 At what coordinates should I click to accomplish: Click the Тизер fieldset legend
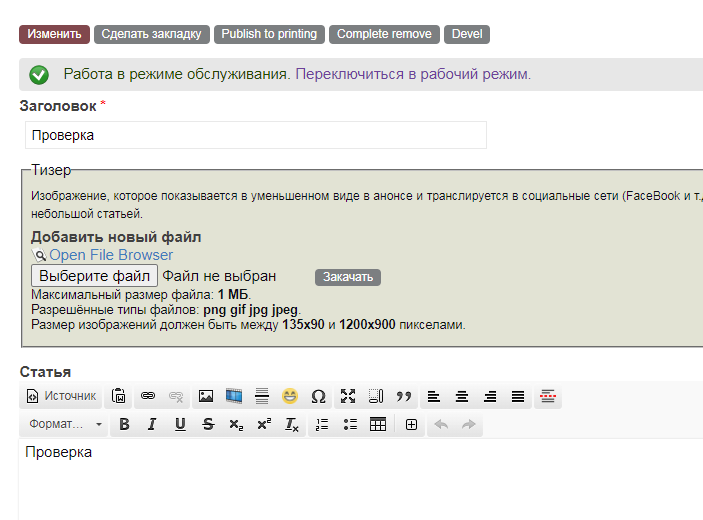click(x=51, y=170)
